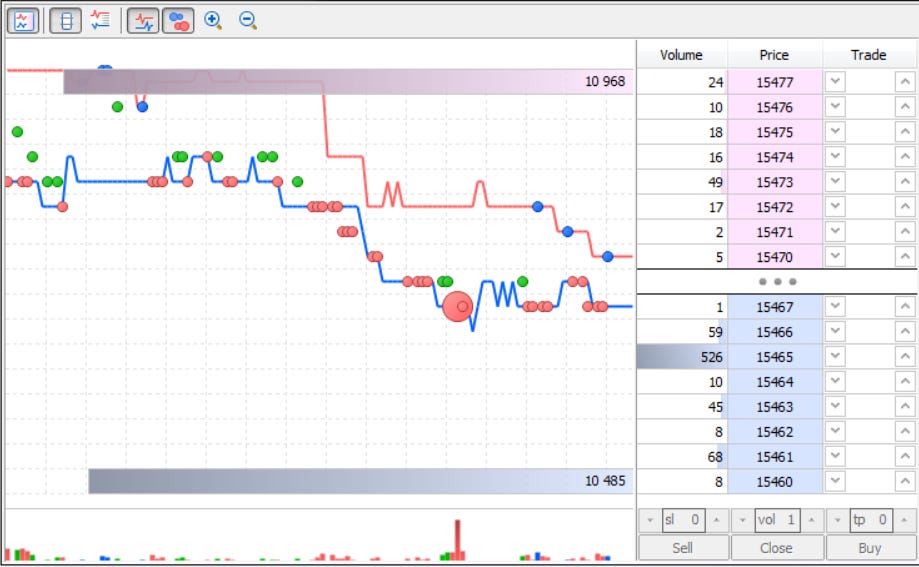
Task: Click the down arrow in the 15462 row
Action: click(835, 431)
